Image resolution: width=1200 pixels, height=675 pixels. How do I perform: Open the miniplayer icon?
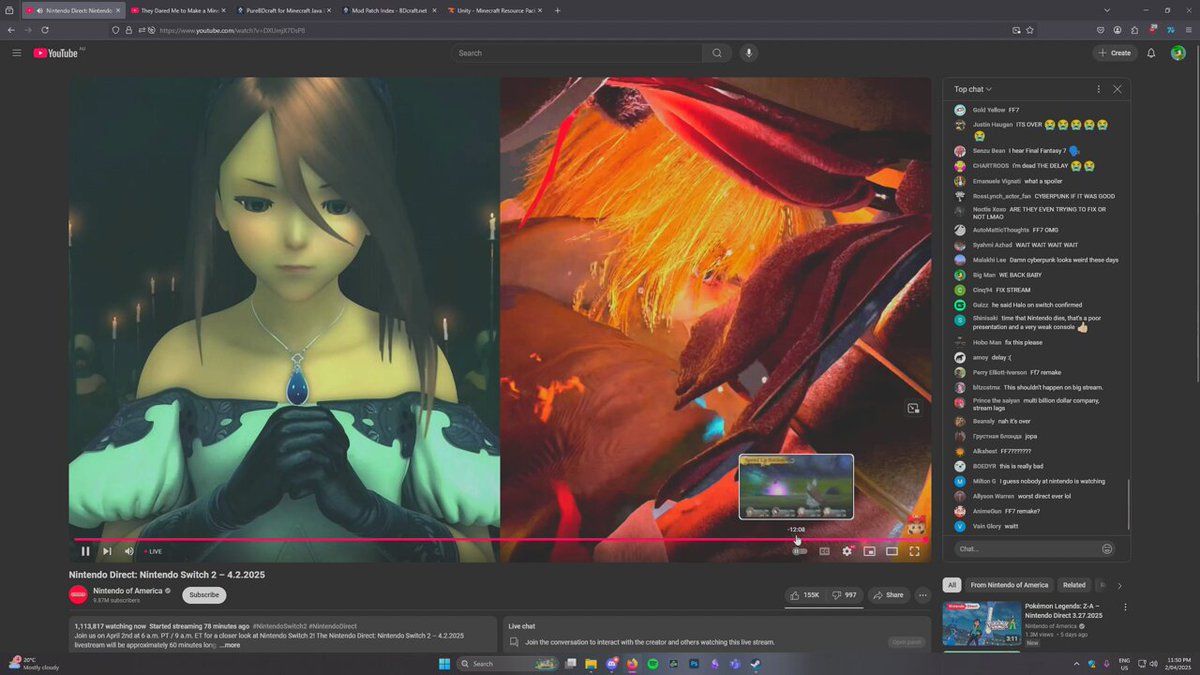click(869, 551)
